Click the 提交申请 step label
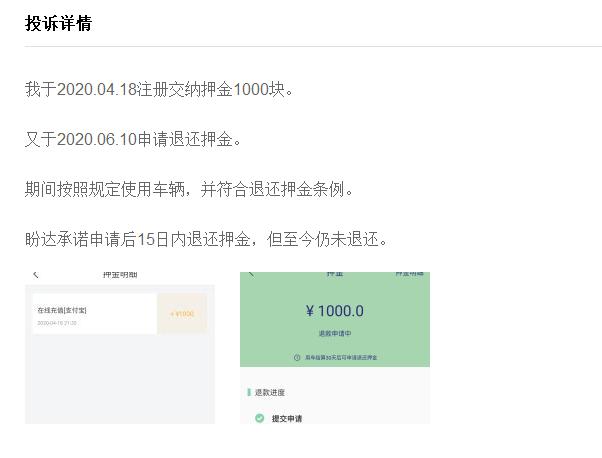This screenshot has width=602, height=458. 288,418
